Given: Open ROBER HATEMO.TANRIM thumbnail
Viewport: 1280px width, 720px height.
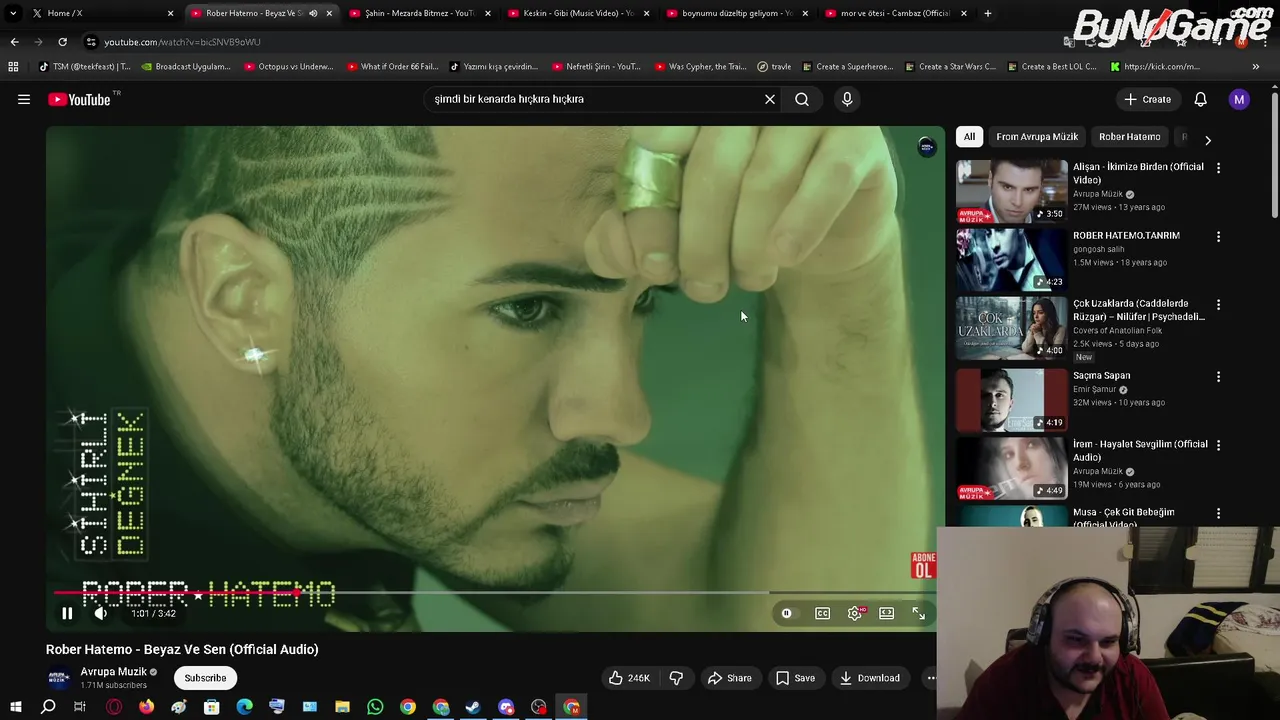Looking at the screenshot, I should pyautogui.click(x=1011, y=259).
